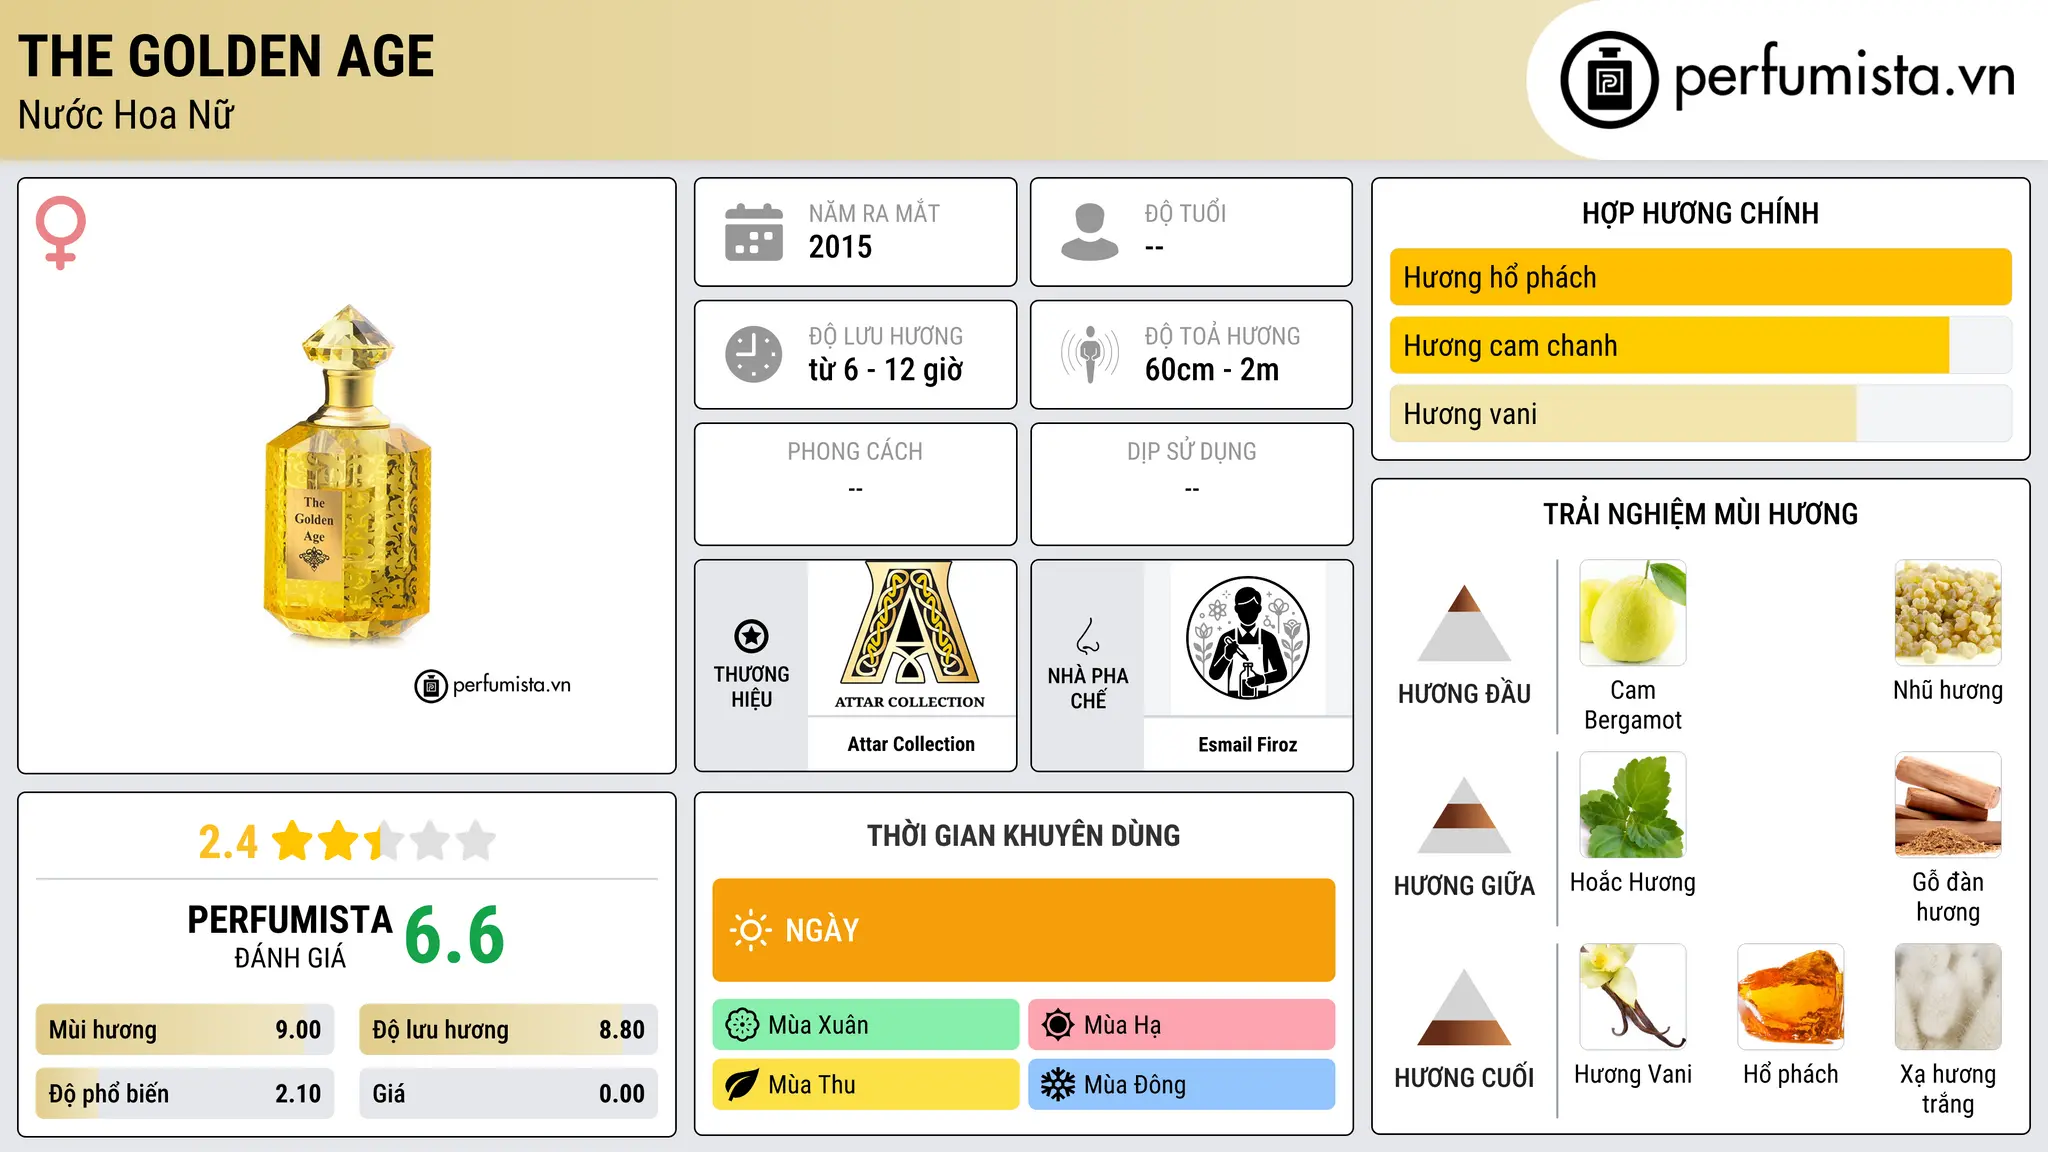
Task: Click the launch year 2015
Action: click(841, 247)
